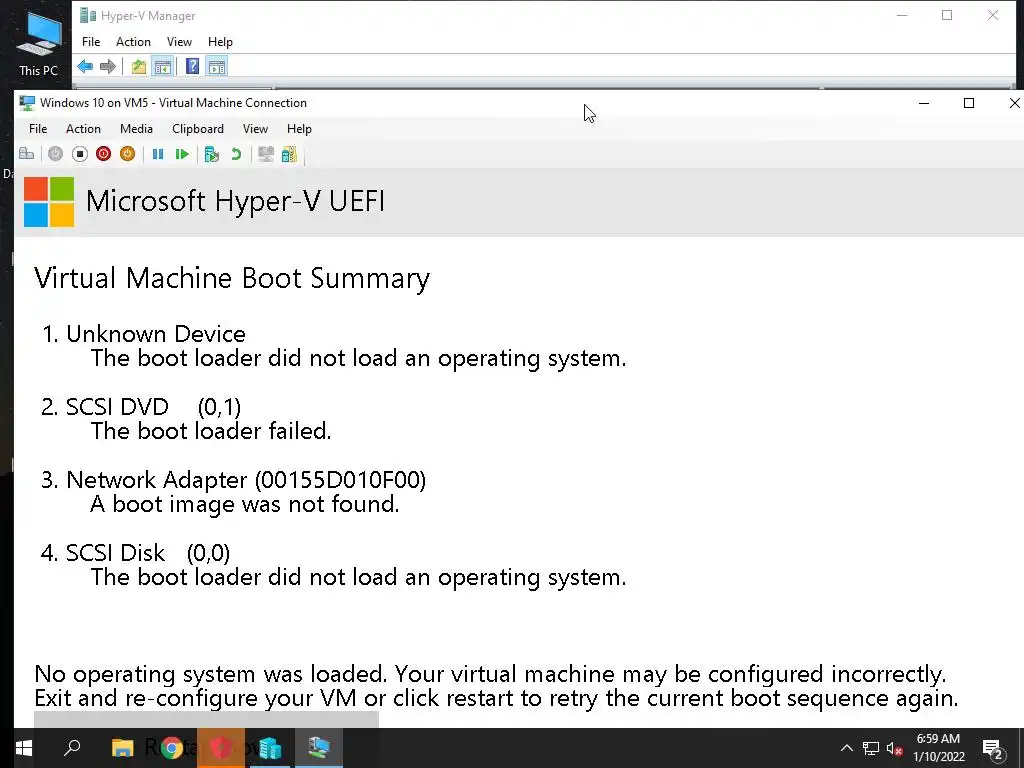Image resolution: width=1024 pixels, height=768 pixels.
Task: Create a checkpoint via toolbar icon
Action: [x=212, y=154]
